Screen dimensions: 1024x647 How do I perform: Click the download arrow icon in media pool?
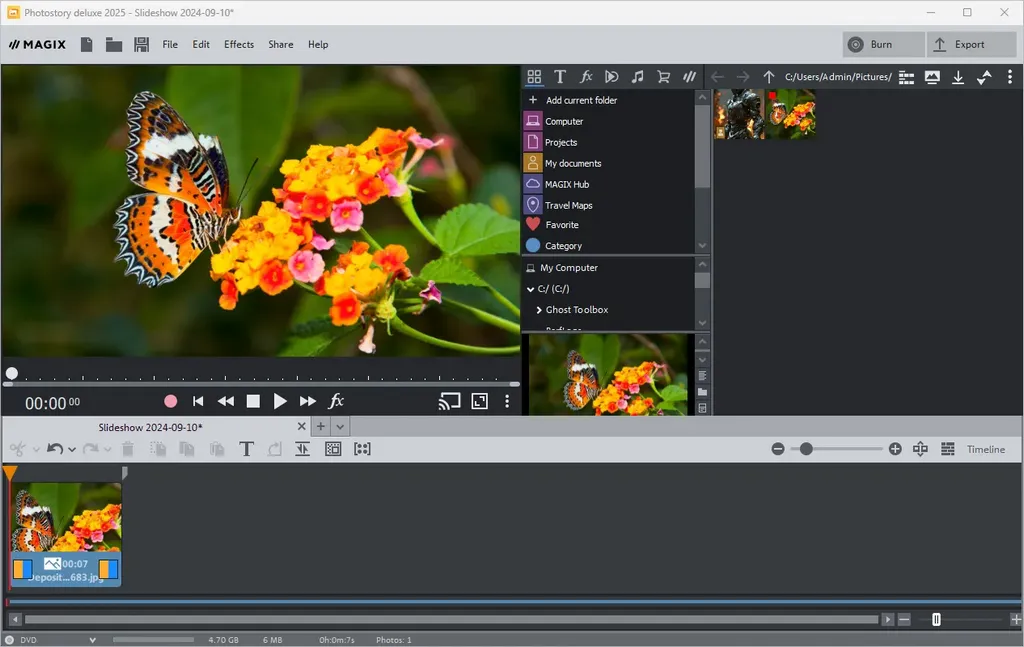(958, 77)
